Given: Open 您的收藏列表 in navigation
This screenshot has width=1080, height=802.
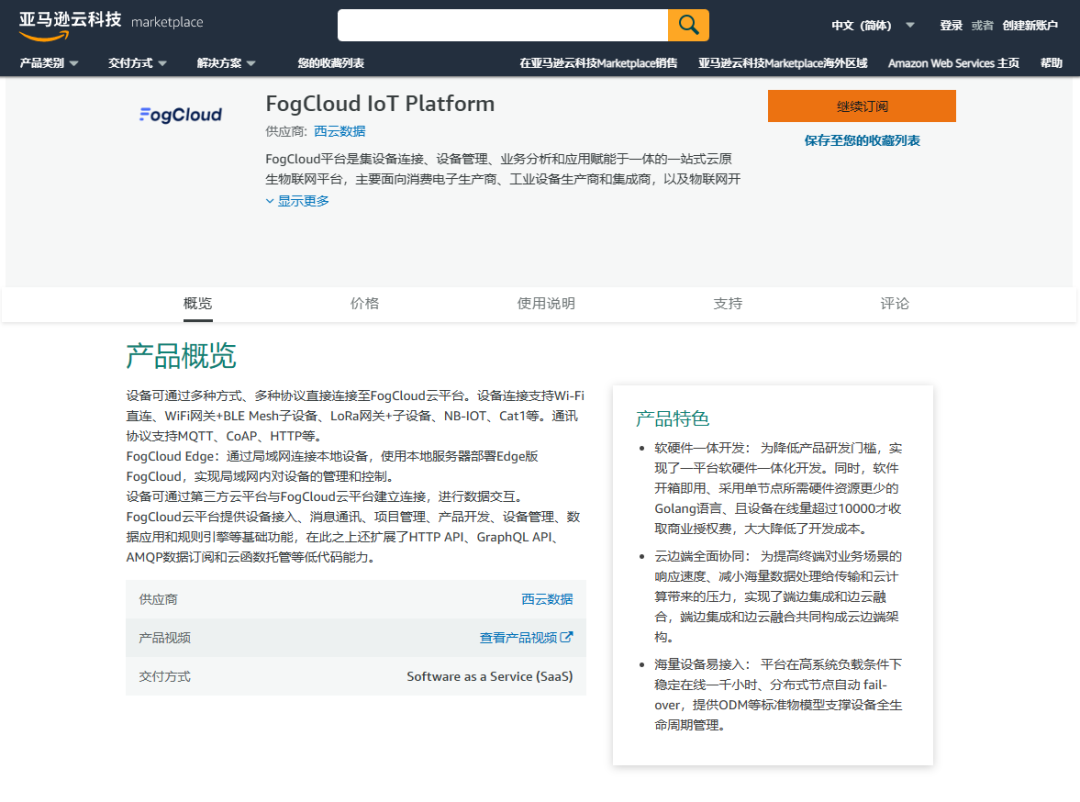Looking at the screenshot, I should click(331, 63).
